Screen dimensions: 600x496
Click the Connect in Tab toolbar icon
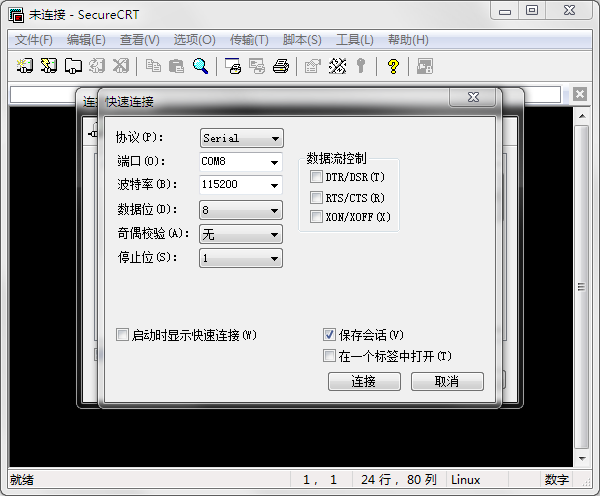pyautogui.click(x=73, y=66)
